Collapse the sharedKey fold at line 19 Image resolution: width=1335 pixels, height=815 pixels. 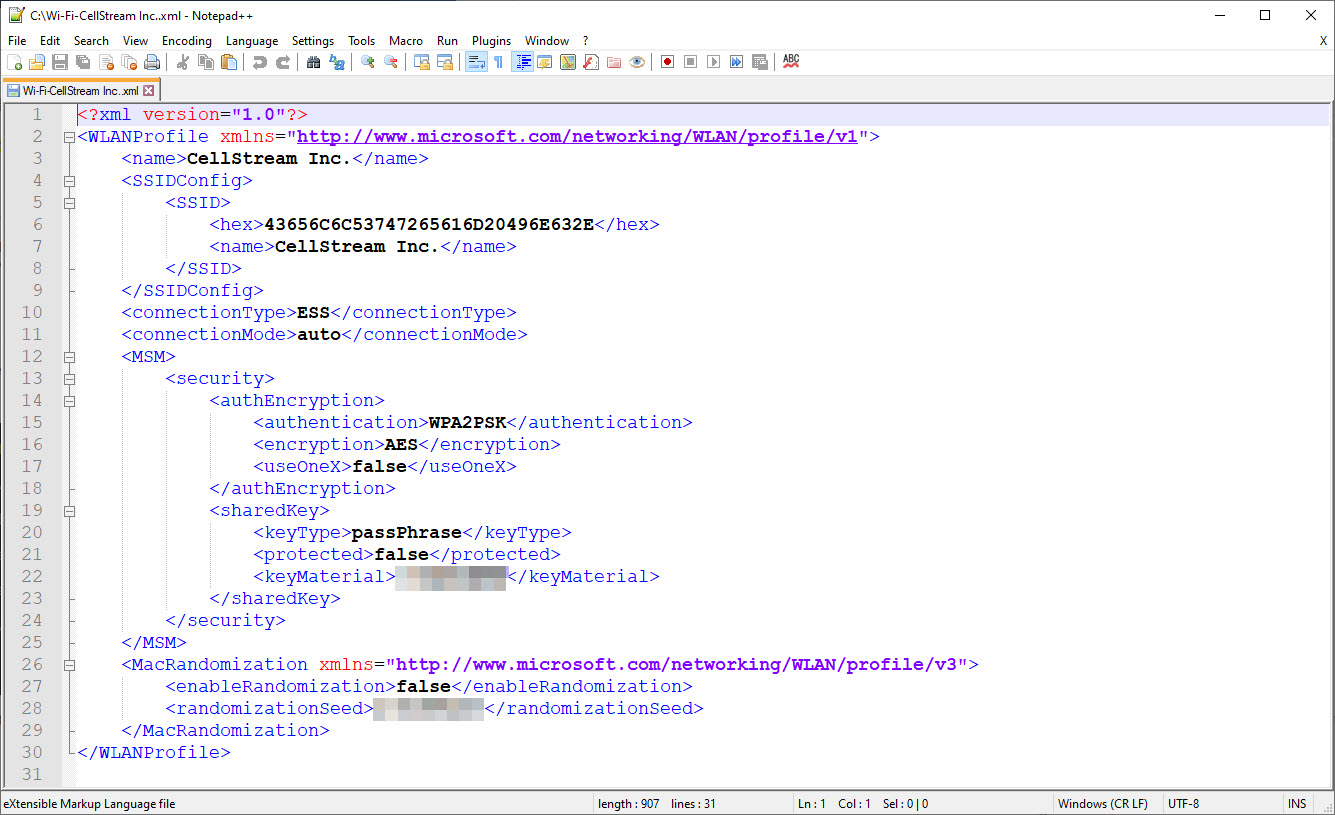tap(69, 511)
